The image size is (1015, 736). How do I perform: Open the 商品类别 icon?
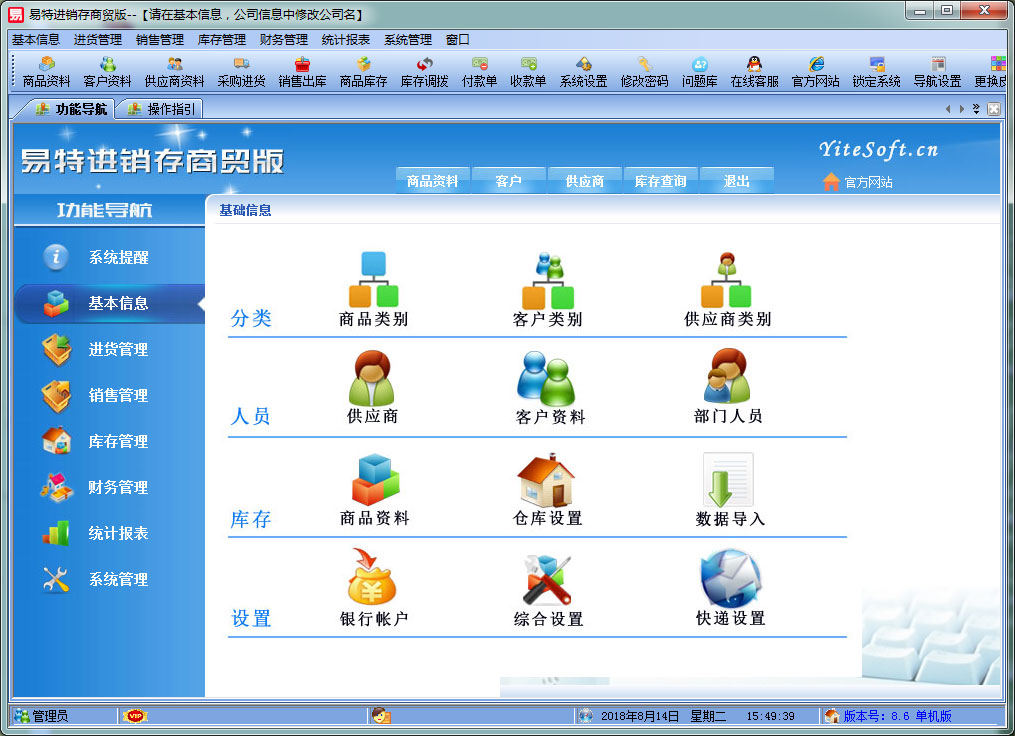(x=374, y=289)
